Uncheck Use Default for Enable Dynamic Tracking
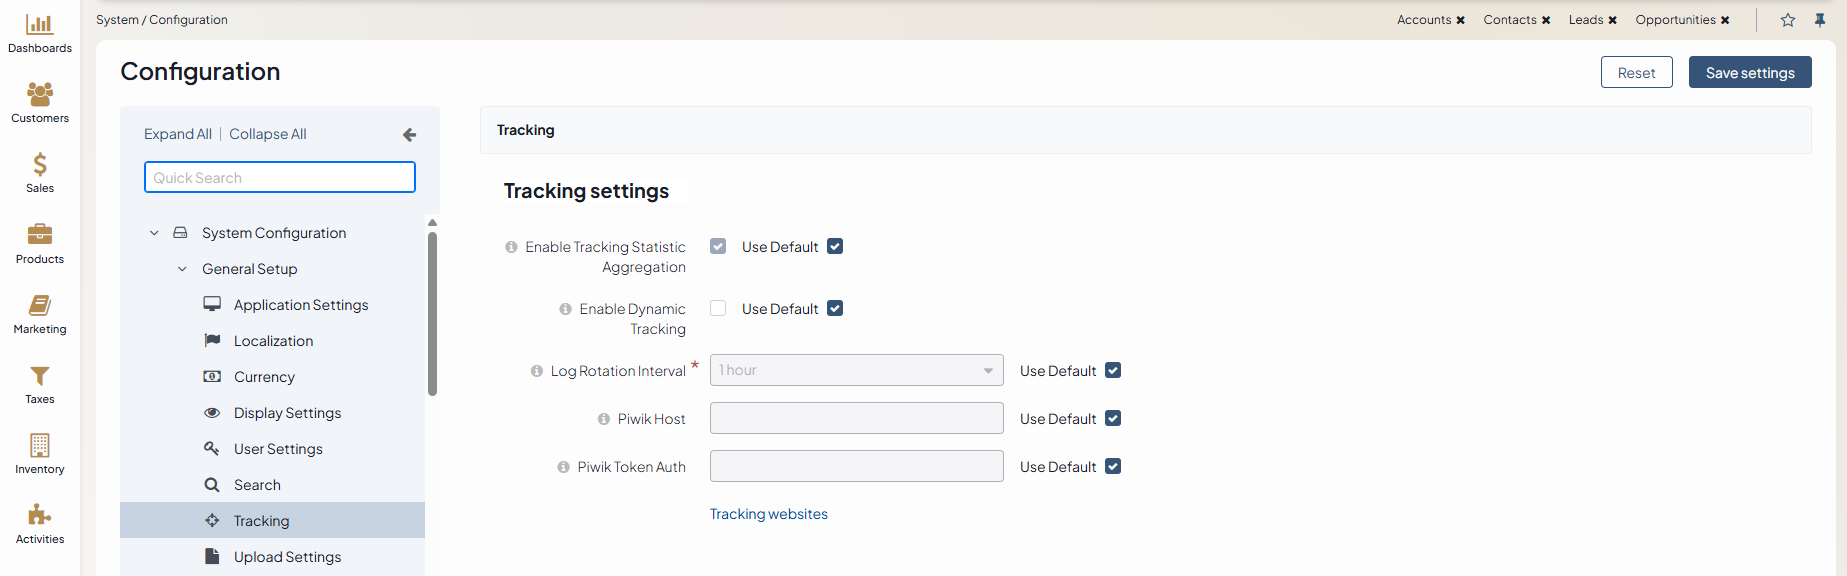This screenshot has width=1847, height=576. pyautogui.click(x=835, y=309)
